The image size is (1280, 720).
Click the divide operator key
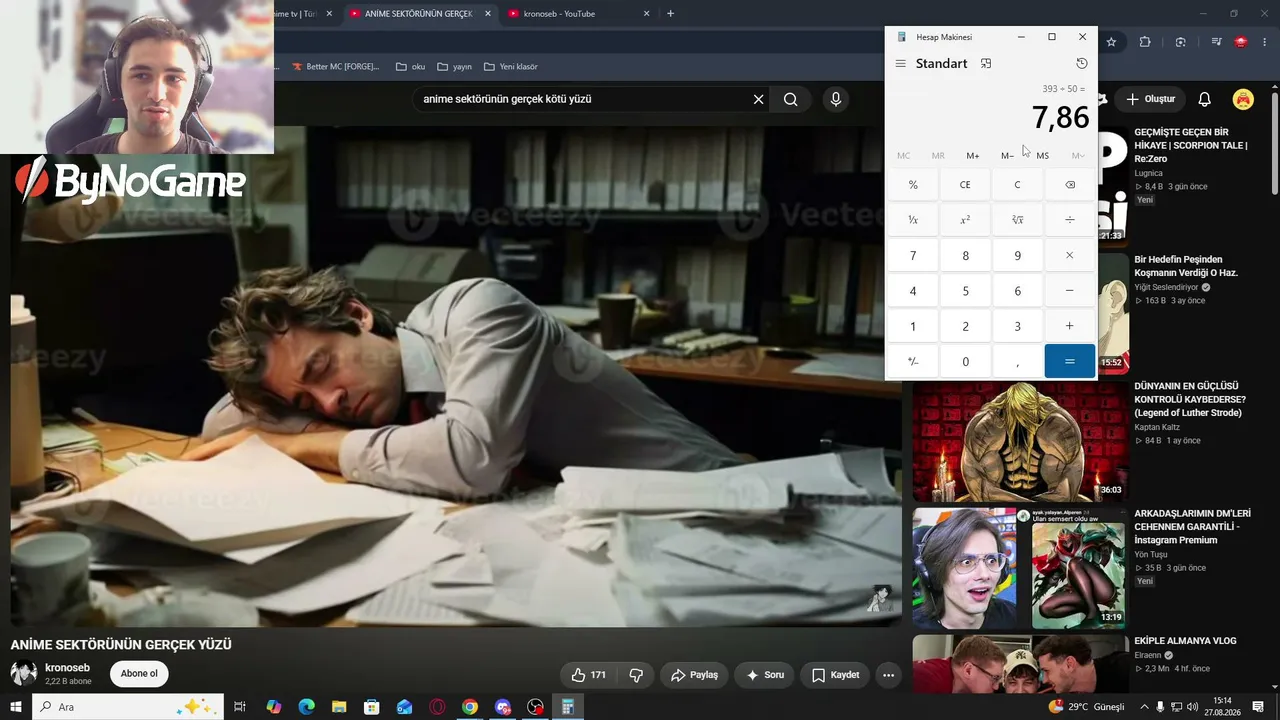[1069, 220]
